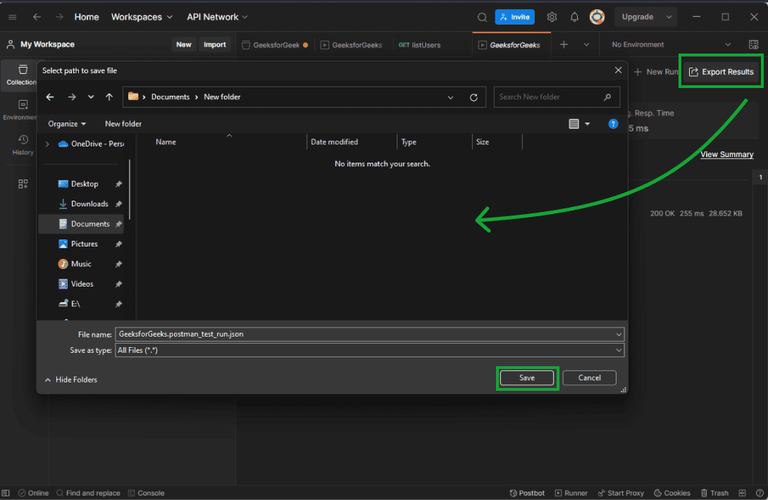
Task: Switch to the GET listUsers tab
Action: [x=419, y=45]
